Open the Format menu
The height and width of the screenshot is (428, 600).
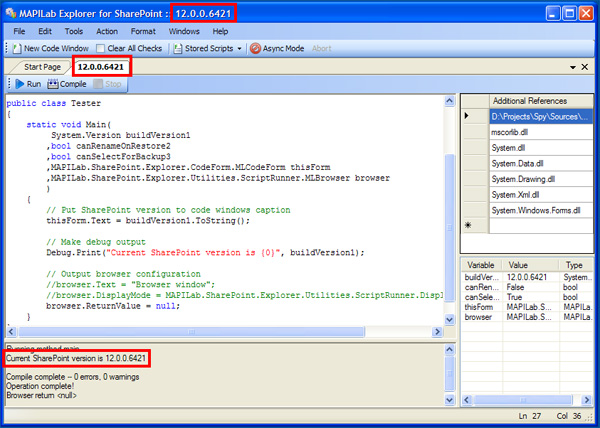(x=143, y=31)
